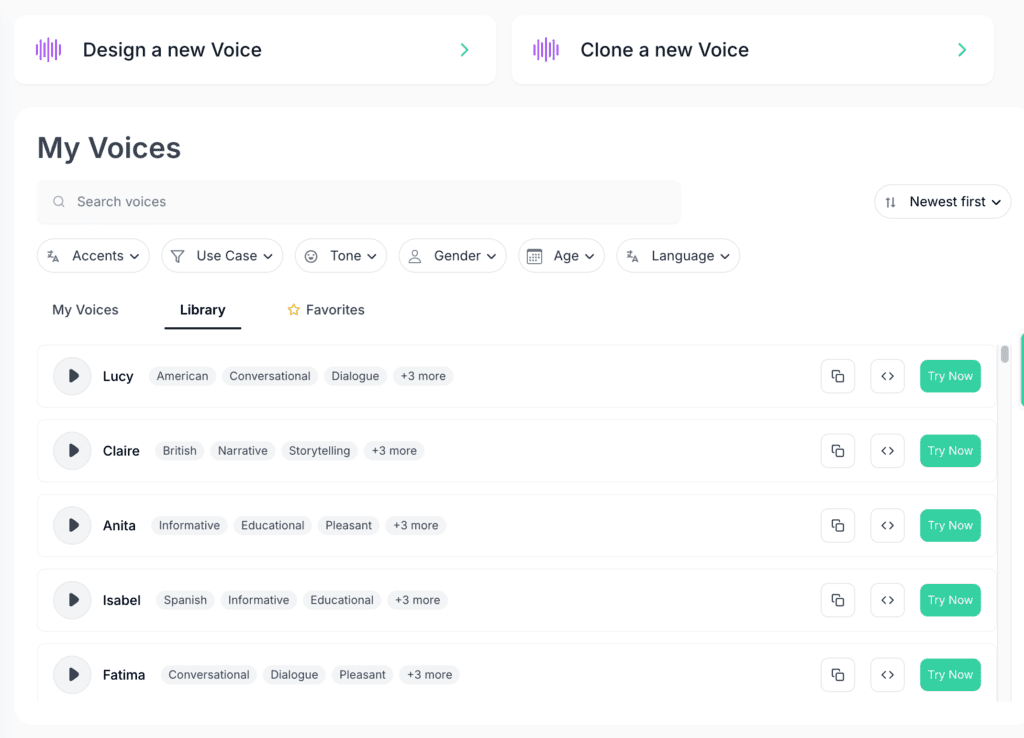This screenshot has width=1024, height=738.
Task: Open embed code for Claire
Action: [x=887, y=450]
